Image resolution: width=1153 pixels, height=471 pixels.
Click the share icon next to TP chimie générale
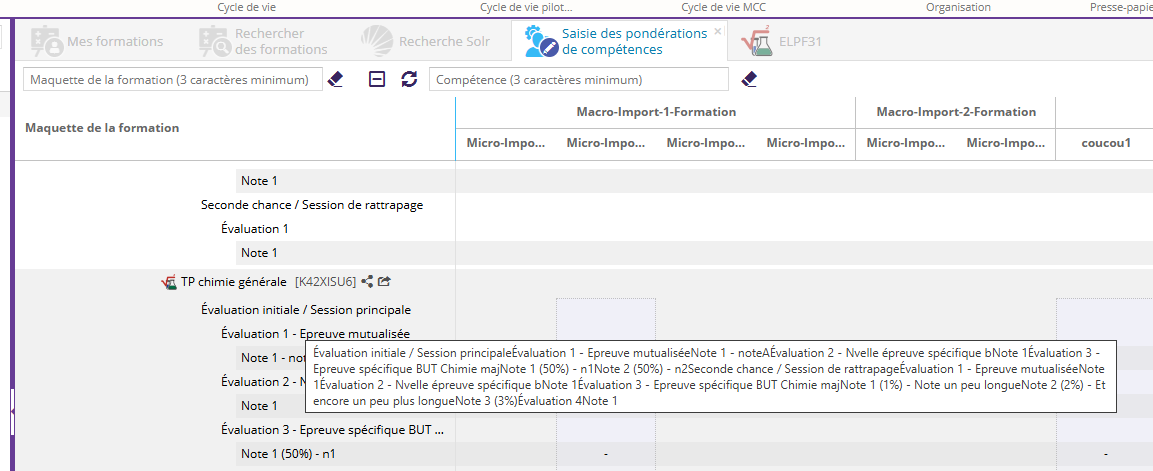click(x=367, y=282)
